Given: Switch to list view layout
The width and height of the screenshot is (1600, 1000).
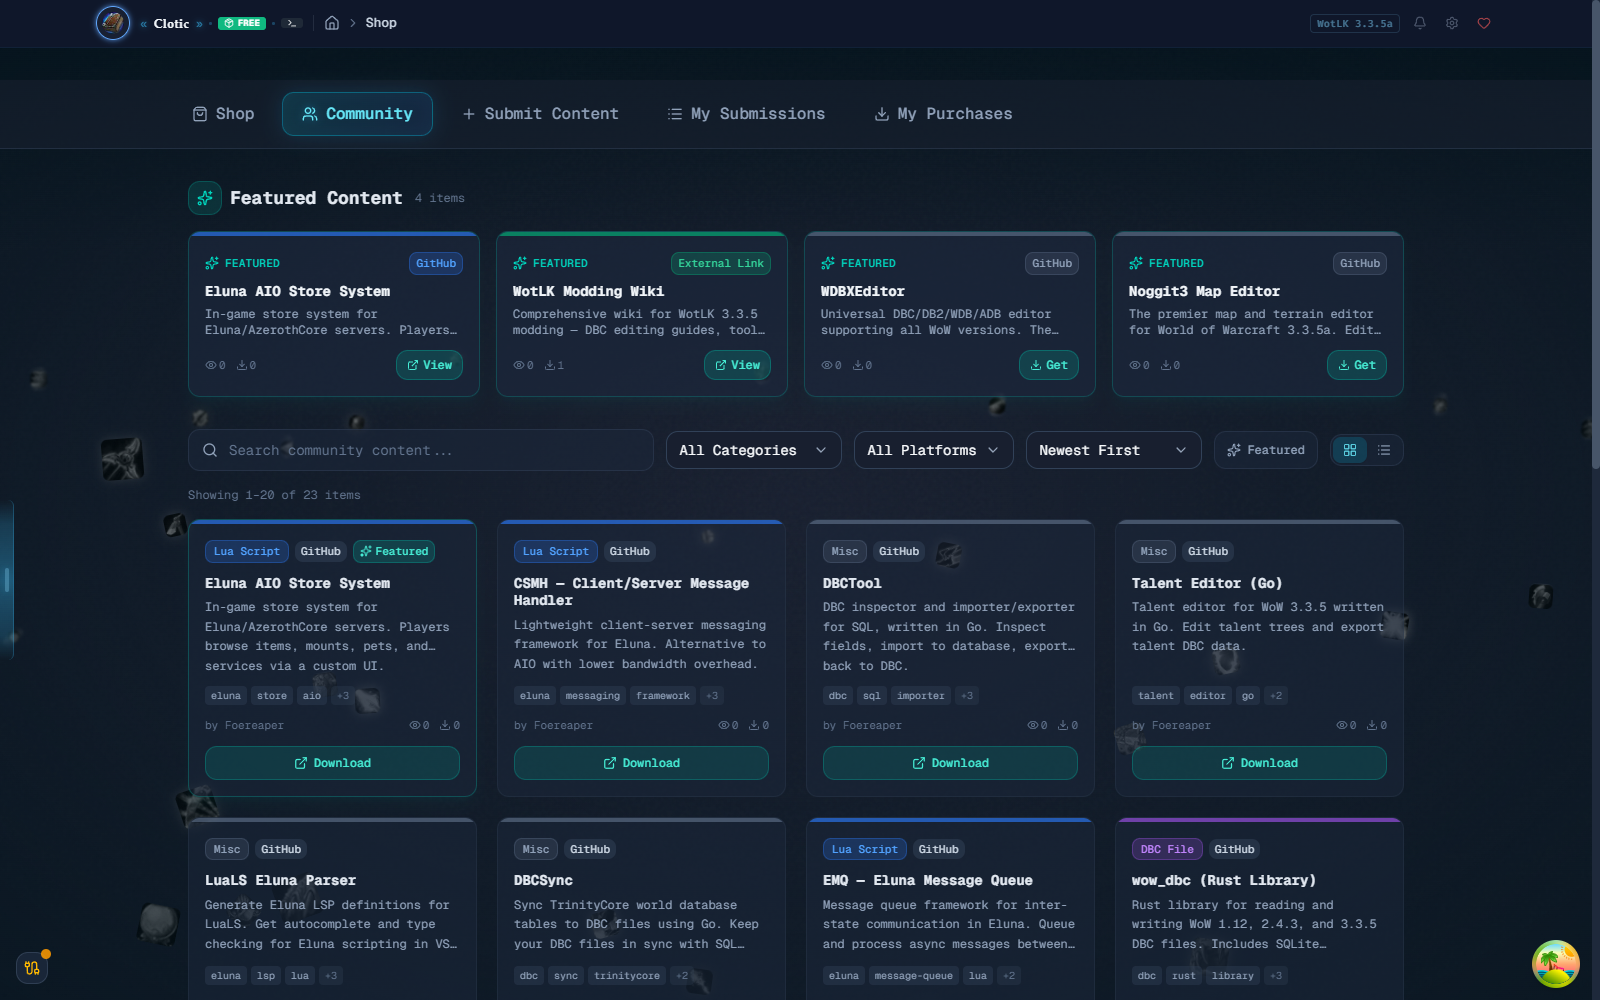Looking at the screenshot, I should 1383,450.
